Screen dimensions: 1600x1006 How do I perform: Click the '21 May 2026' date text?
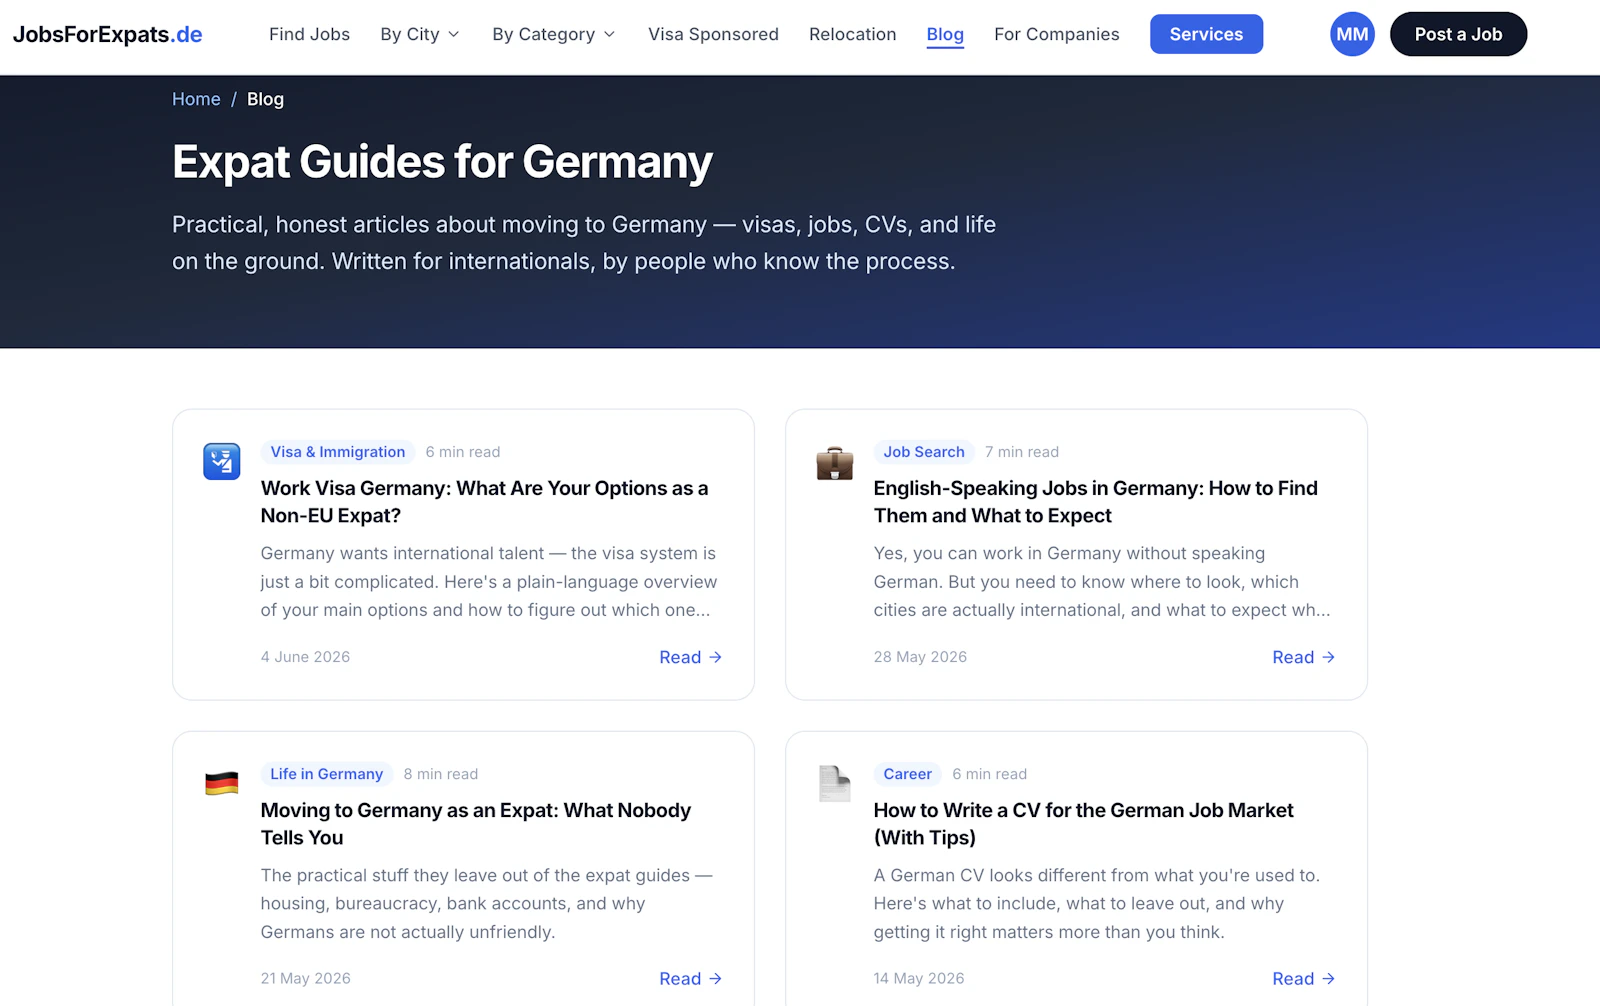coord(305,979)
